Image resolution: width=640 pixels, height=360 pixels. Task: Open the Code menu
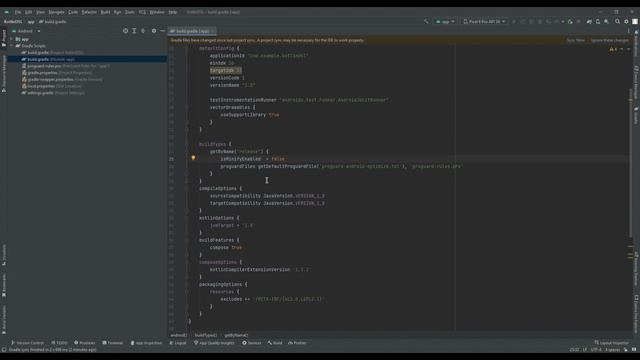[x=73, y=12]
